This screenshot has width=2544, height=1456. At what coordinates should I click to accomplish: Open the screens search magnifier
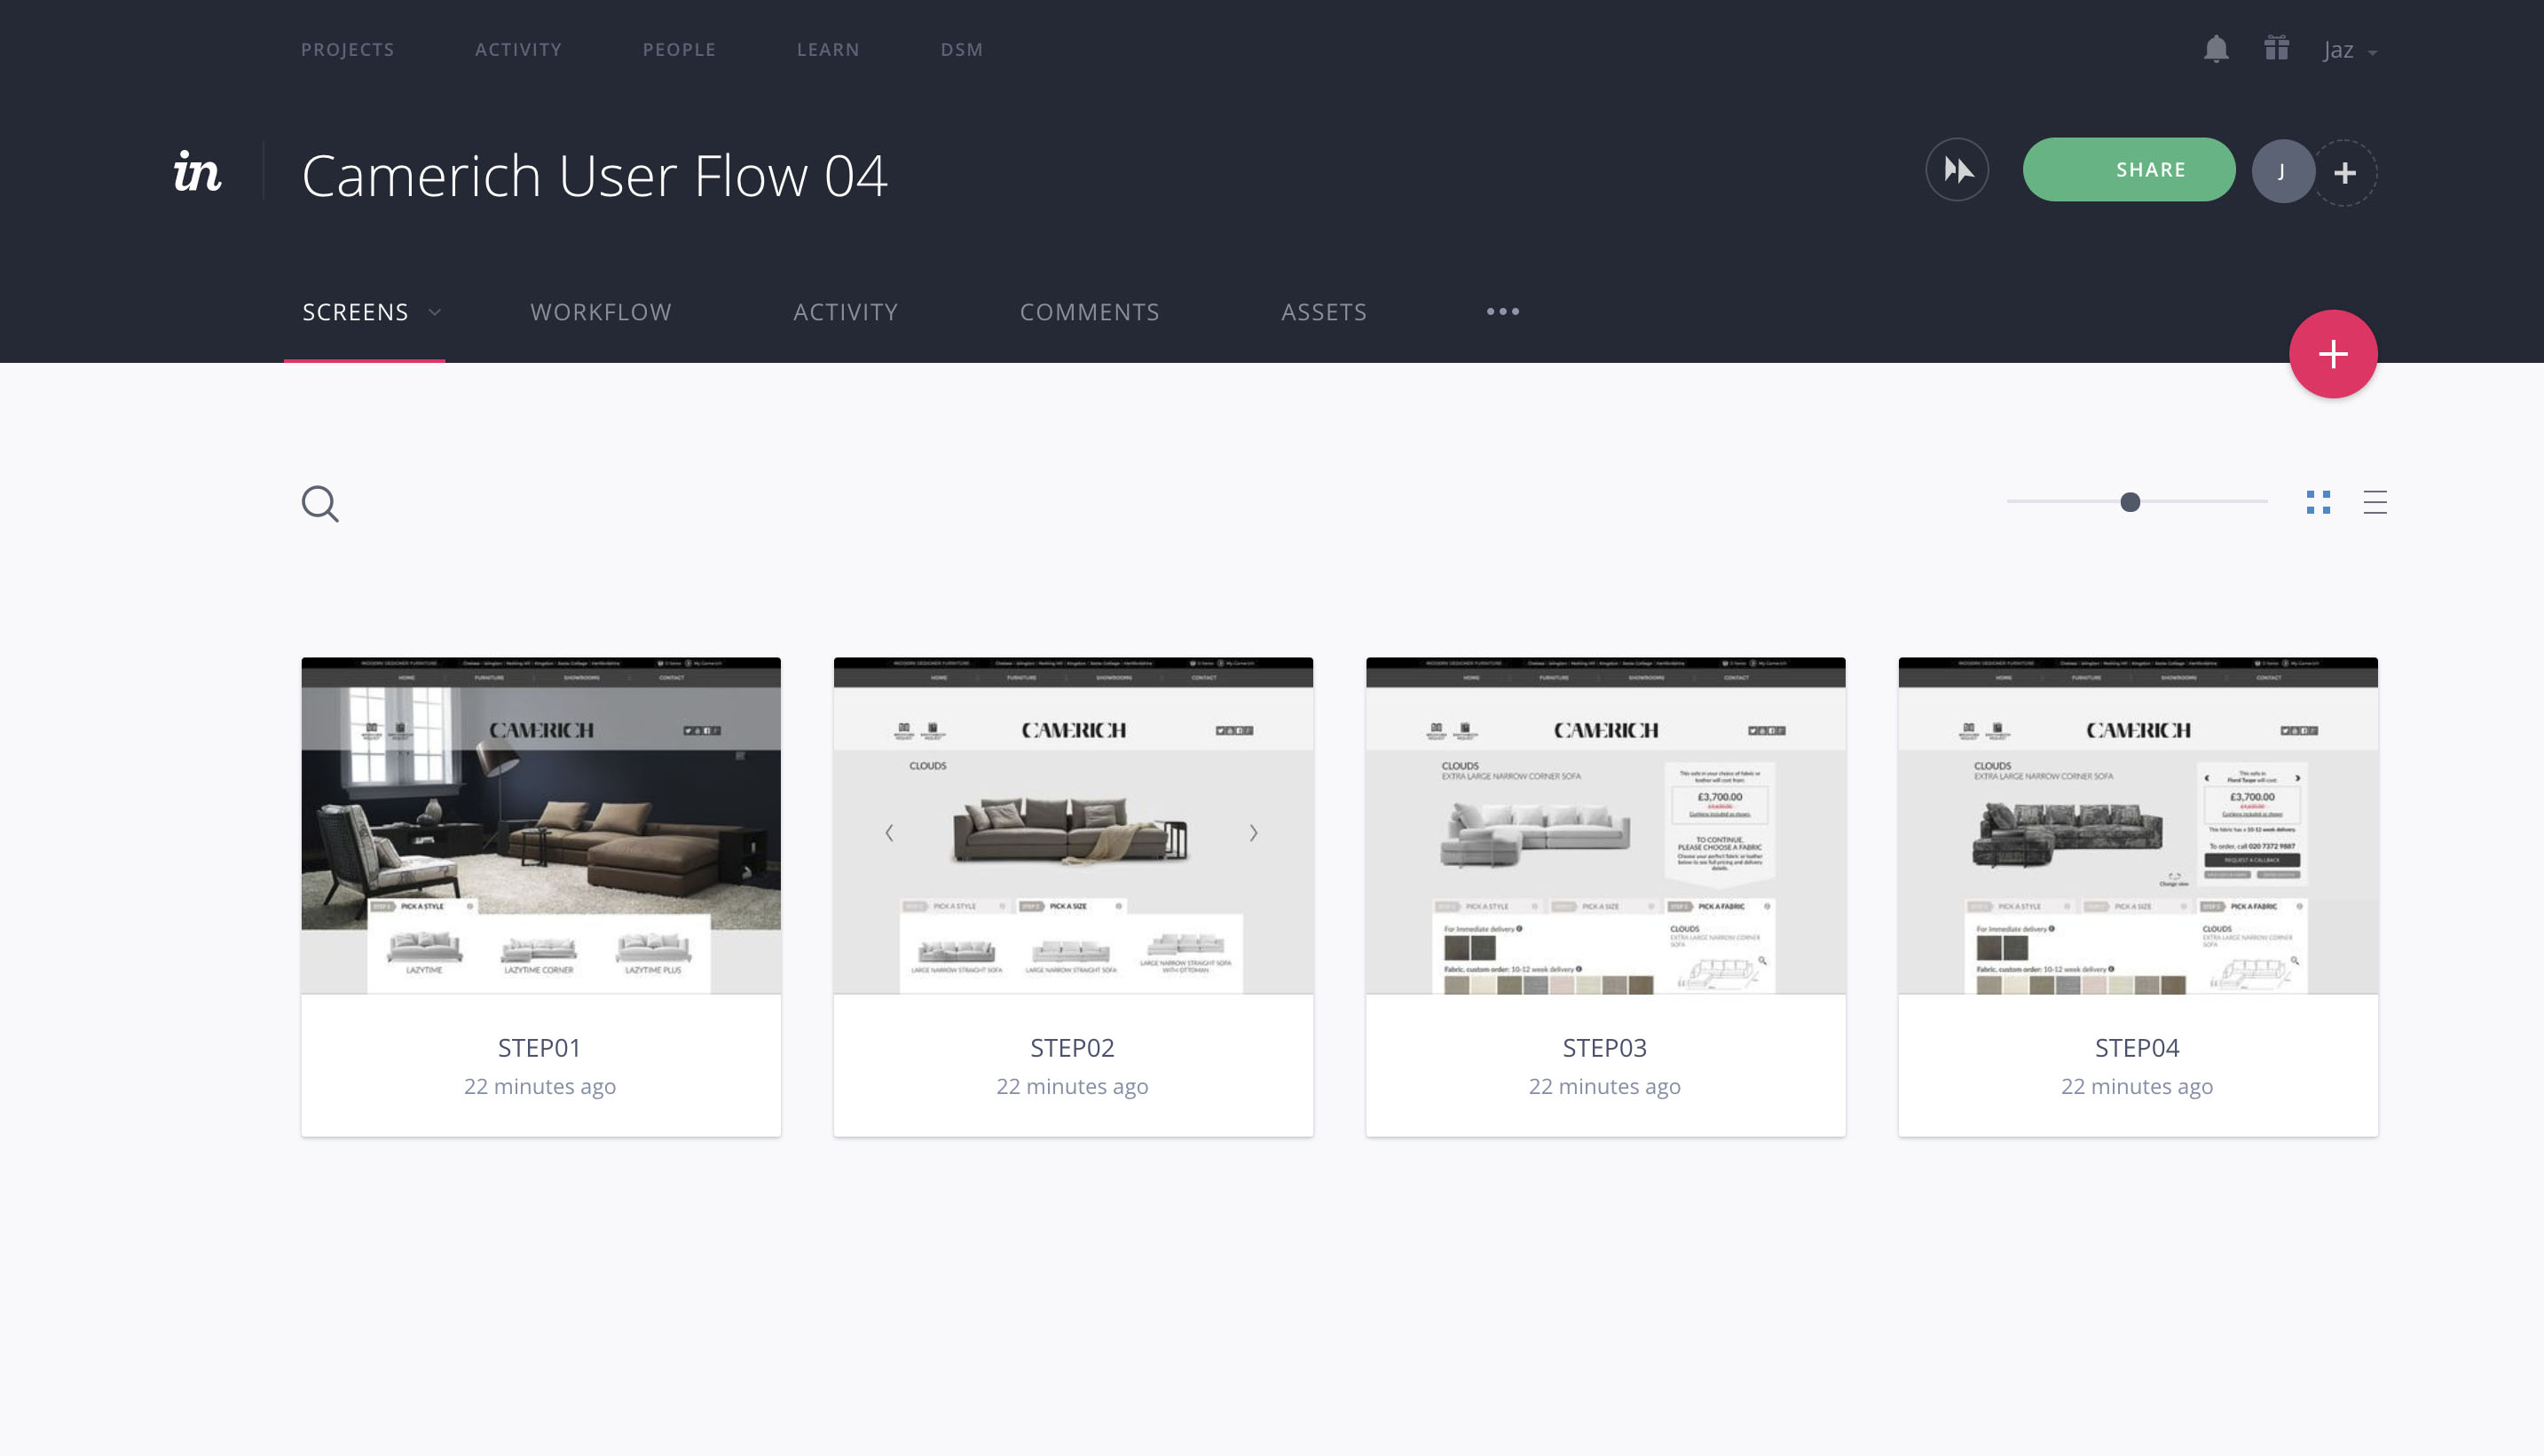[320, 504]
